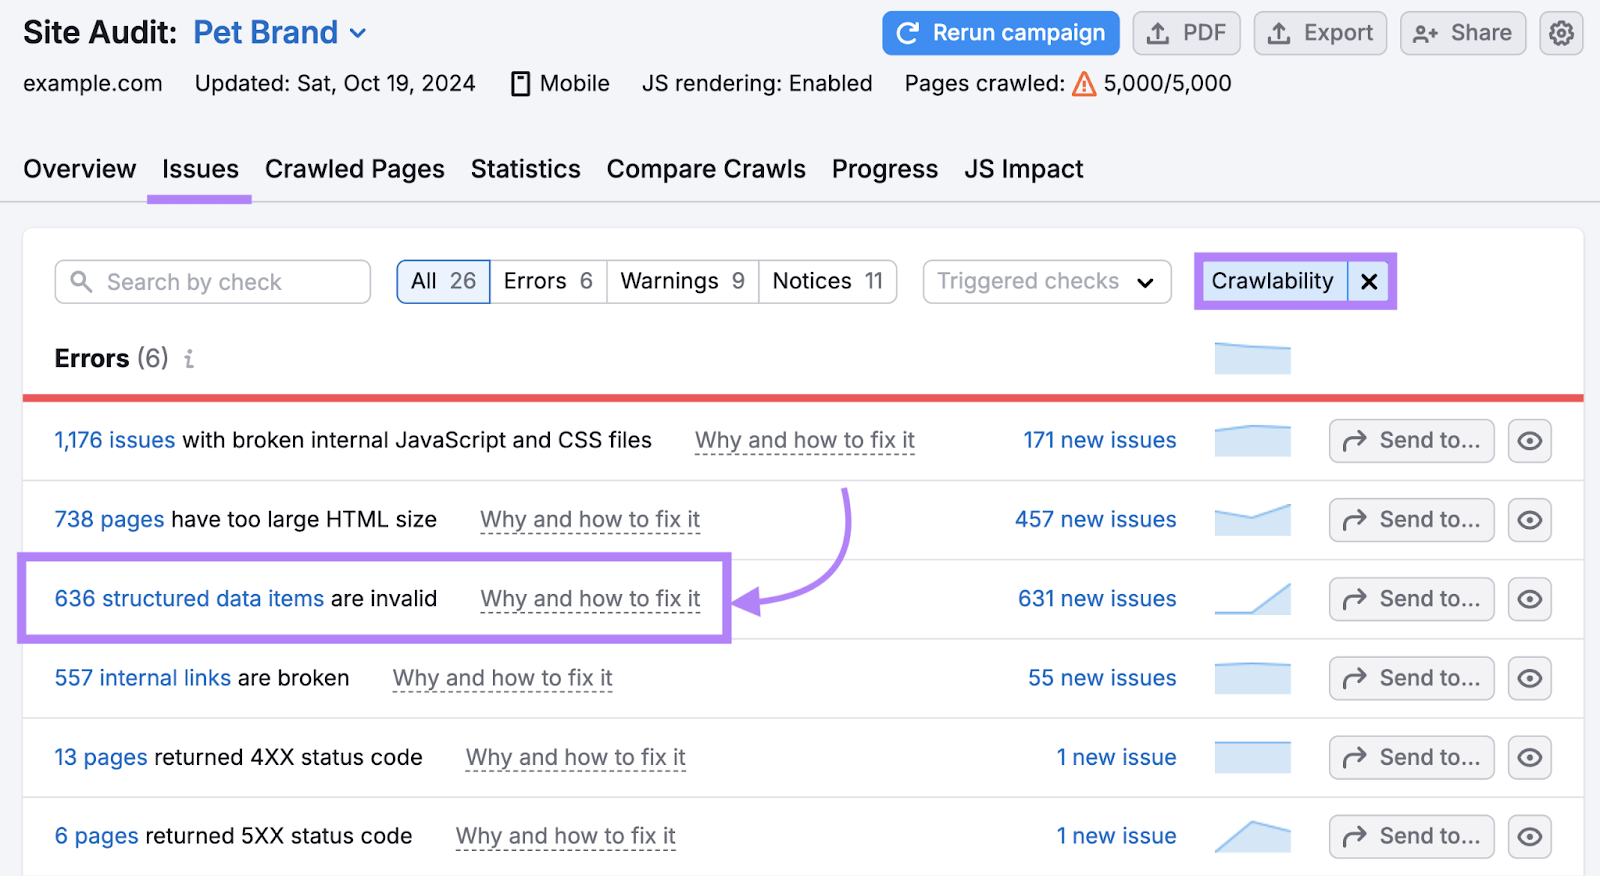
Task: Focus the Search by check field
Action: click(x=213, y=282)
